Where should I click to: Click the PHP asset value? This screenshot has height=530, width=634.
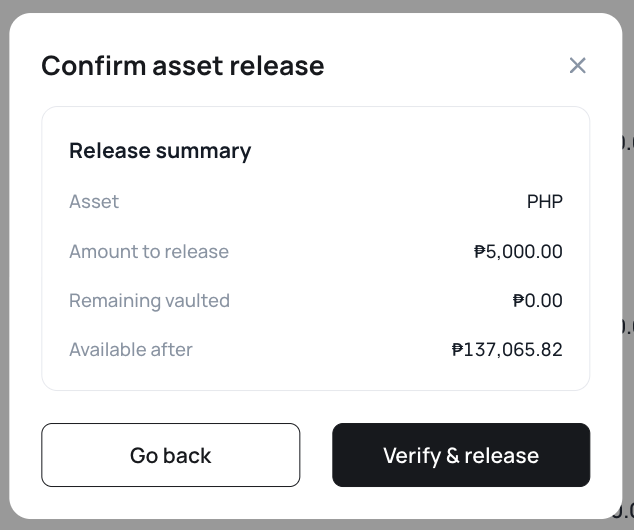coord(545,201)
